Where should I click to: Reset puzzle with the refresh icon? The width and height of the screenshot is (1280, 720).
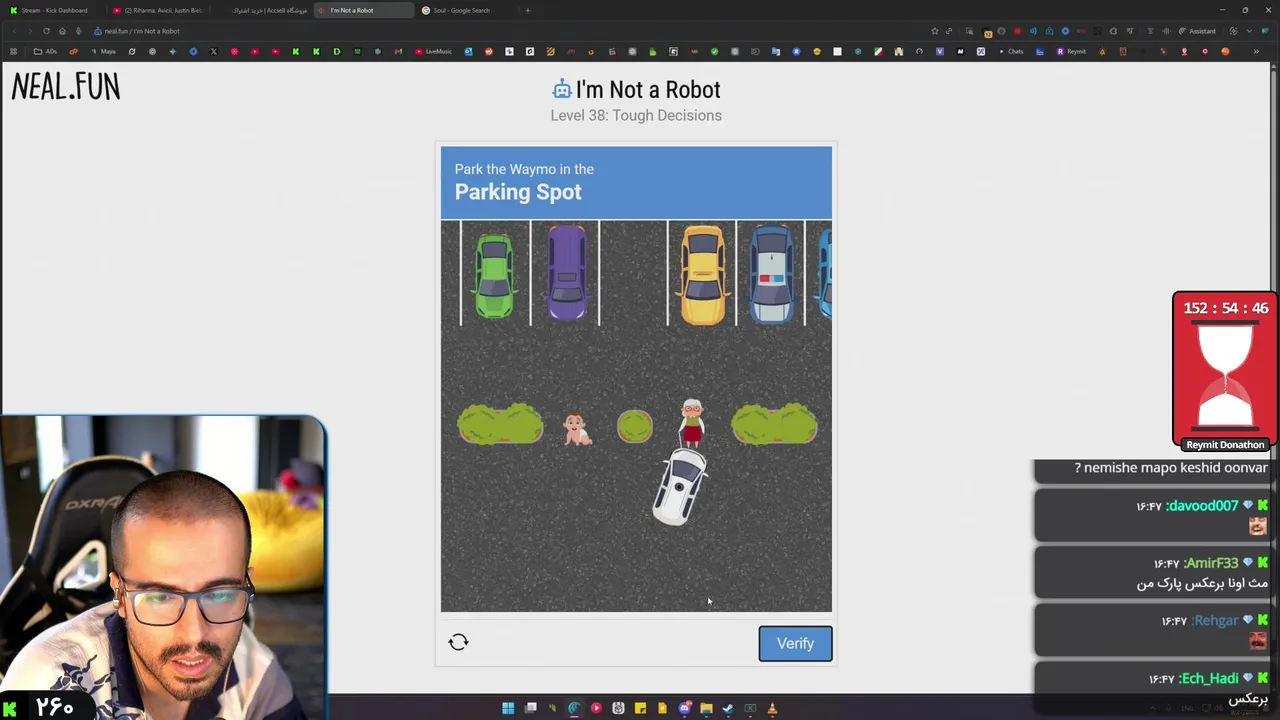[458, 642]
